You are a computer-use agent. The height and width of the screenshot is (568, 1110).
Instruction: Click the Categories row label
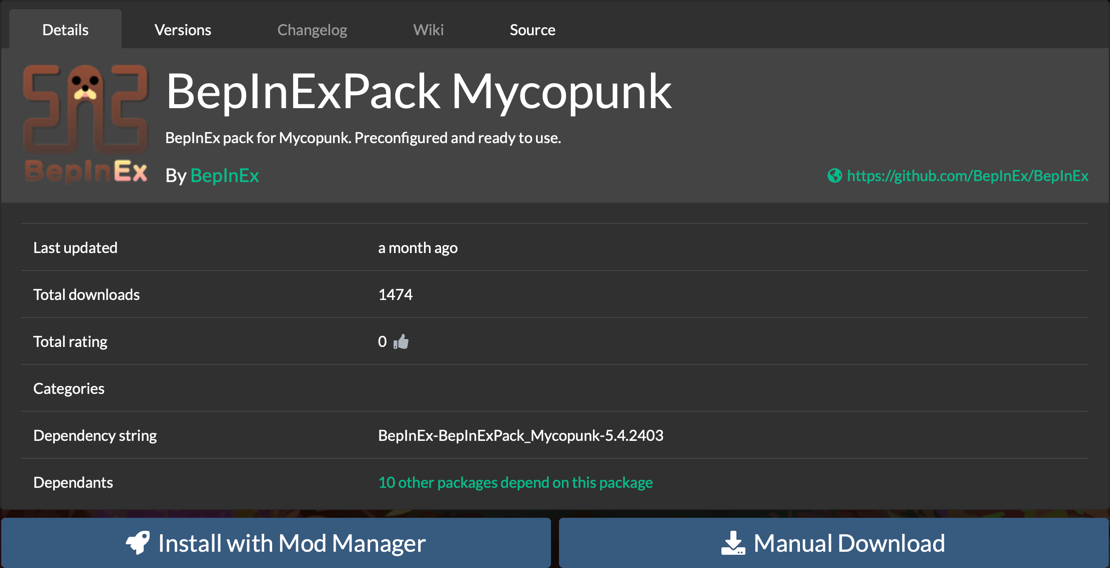pyautogui.click(x=69, y=389)
